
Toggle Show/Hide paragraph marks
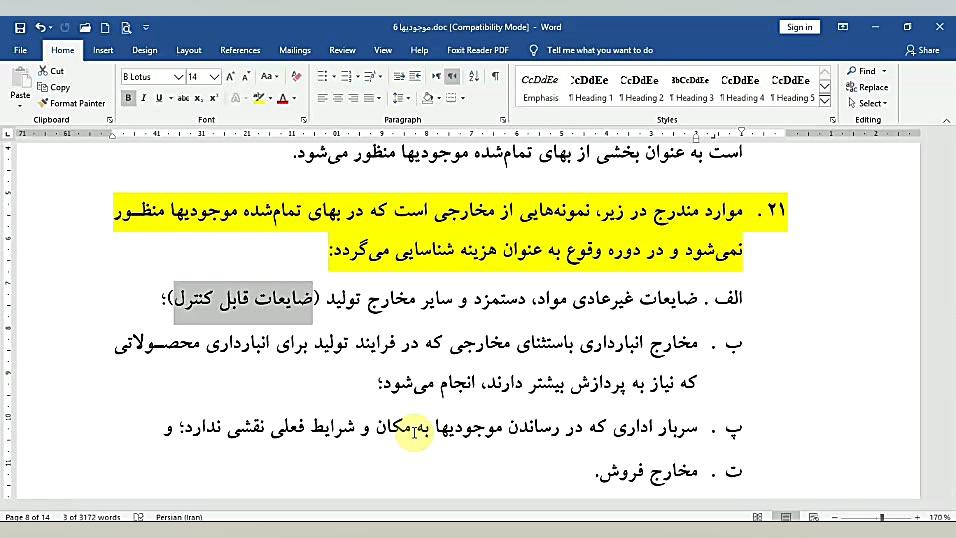click(495, 76)
